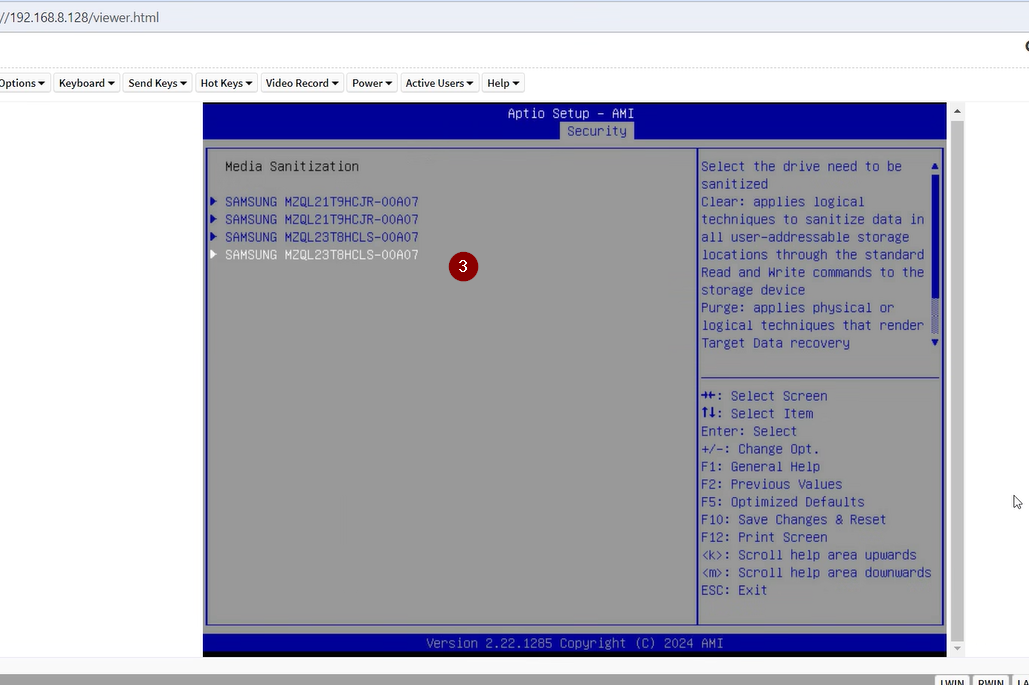Click 'F1: General Help' text
1029x685 pixels.
(x=761, y=467)
